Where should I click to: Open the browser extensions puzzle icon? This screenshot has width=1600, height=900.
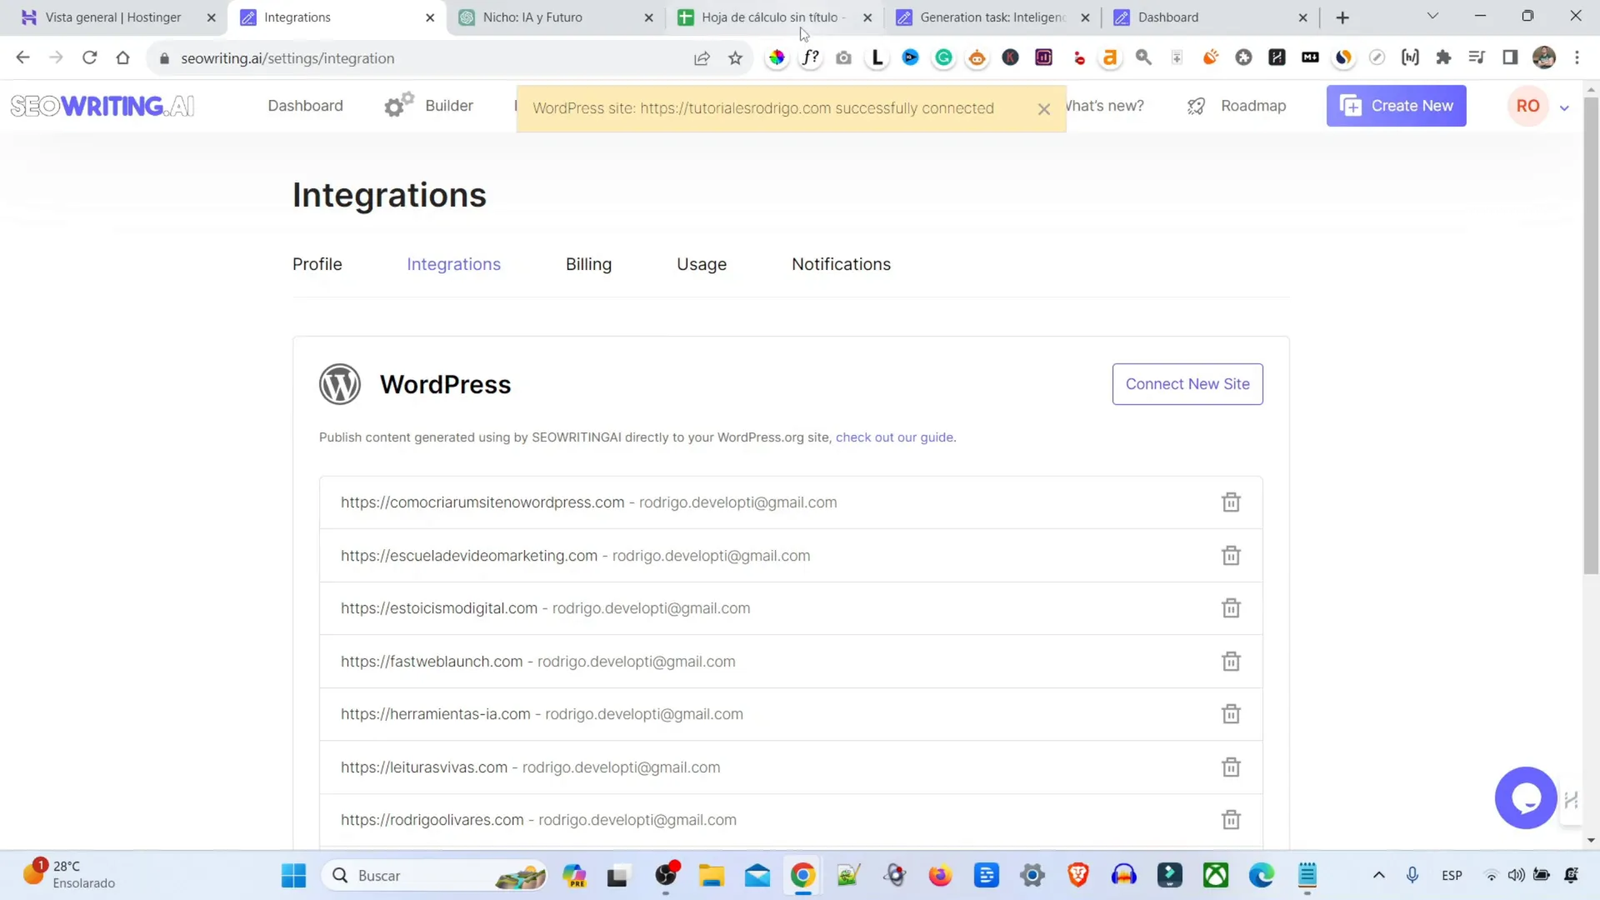1444,57
